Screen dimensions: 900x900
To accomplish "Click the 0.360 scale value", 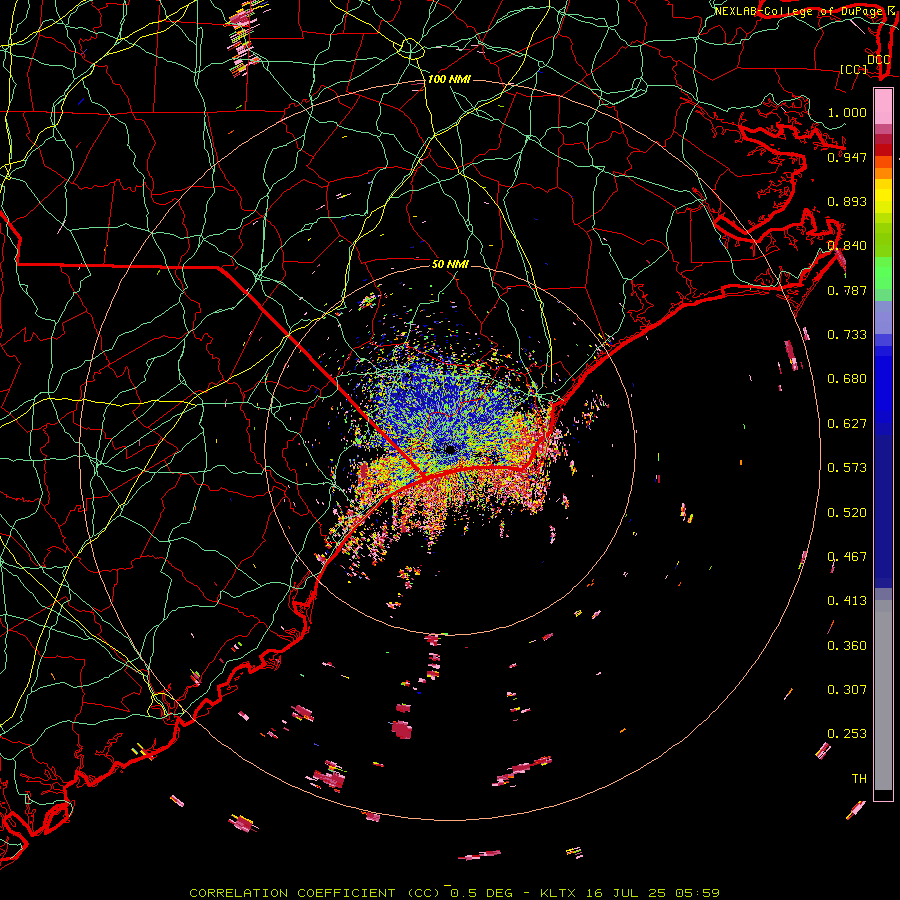I will pos(847,646).
